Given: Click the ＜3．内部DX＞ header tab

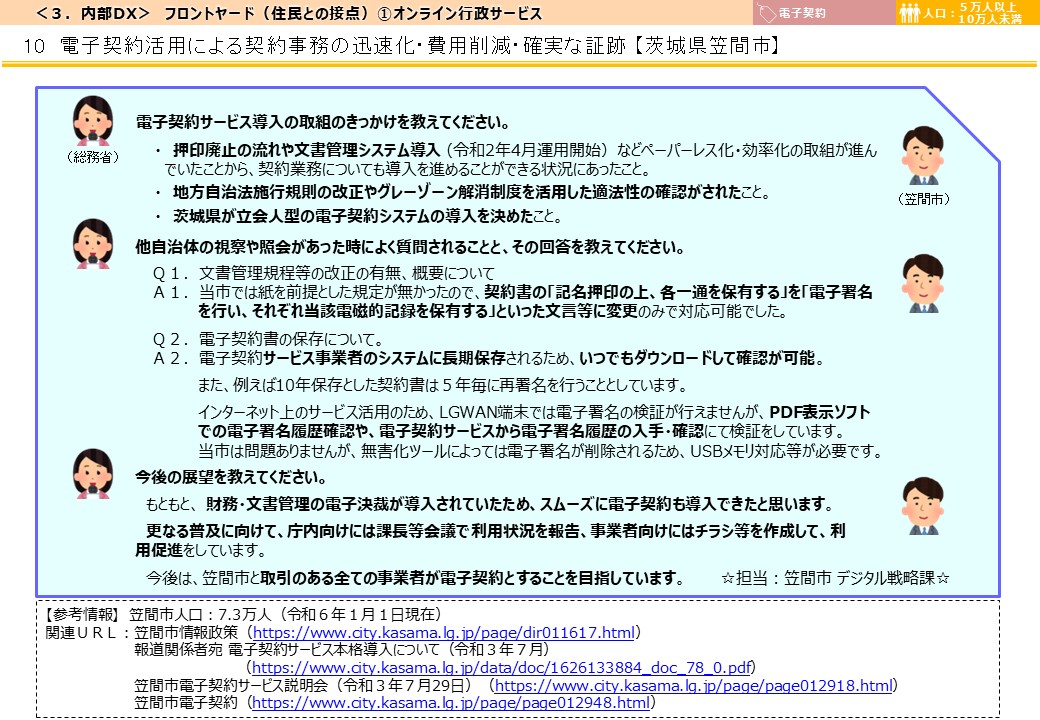Looking at the screenshot, I should tap(70, 13).
